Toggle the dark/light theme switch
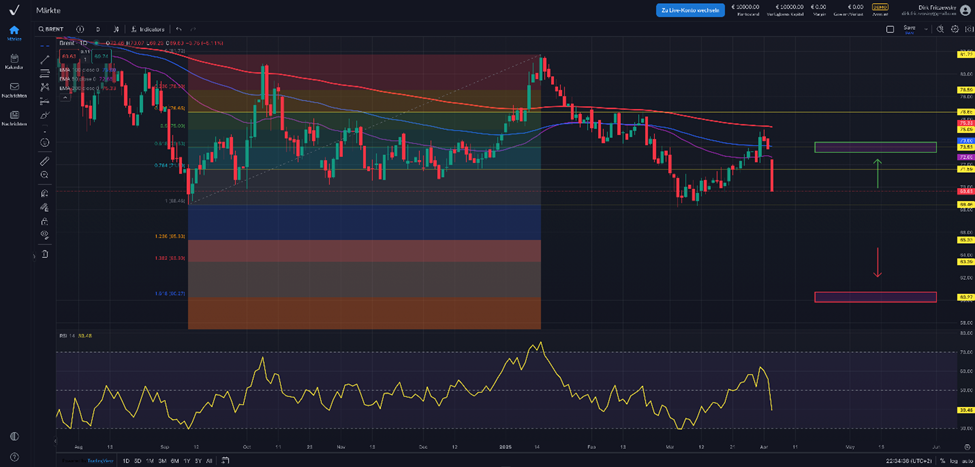Screen dimensions: 975x467 click(14, 436)
